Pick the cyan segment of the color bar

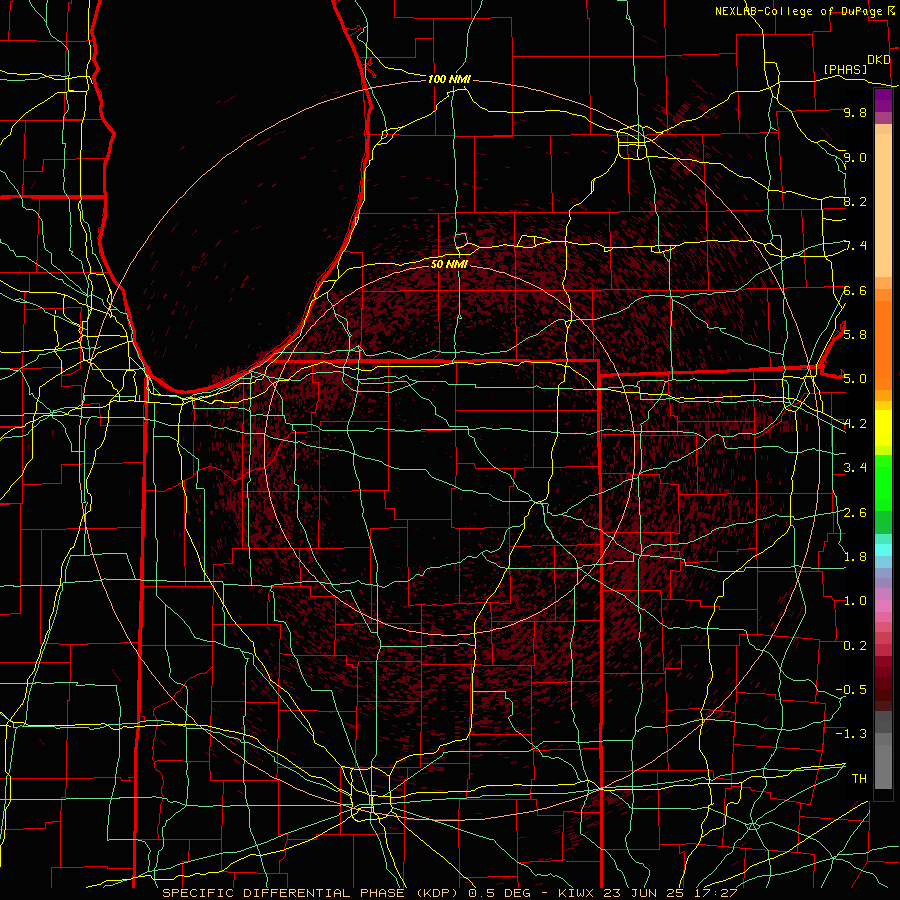pyautogui.click(x=883, y=549)
